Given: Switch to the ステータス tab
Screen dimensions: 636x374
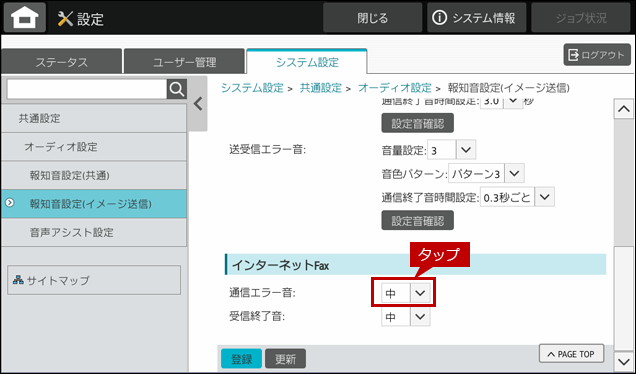Looking at the screenshot, I should [62, 62].
